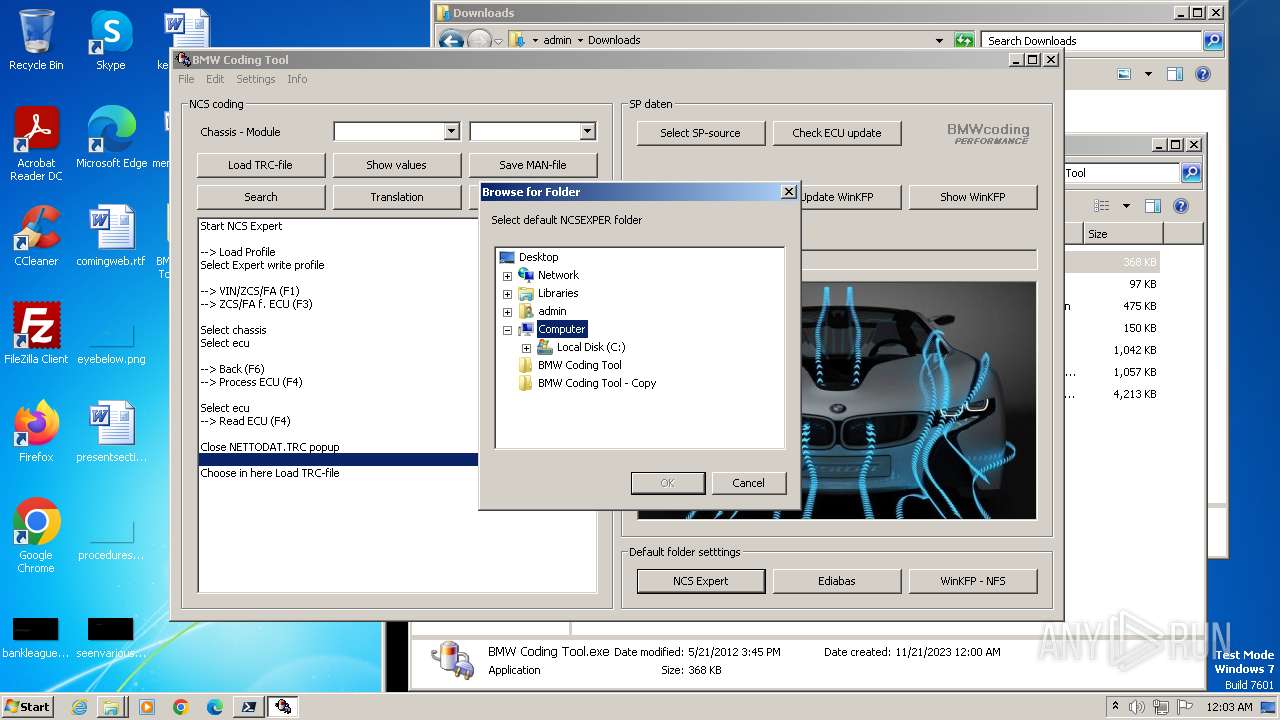Open view options dropdown in Downloads window

(x=1148, y=74)
